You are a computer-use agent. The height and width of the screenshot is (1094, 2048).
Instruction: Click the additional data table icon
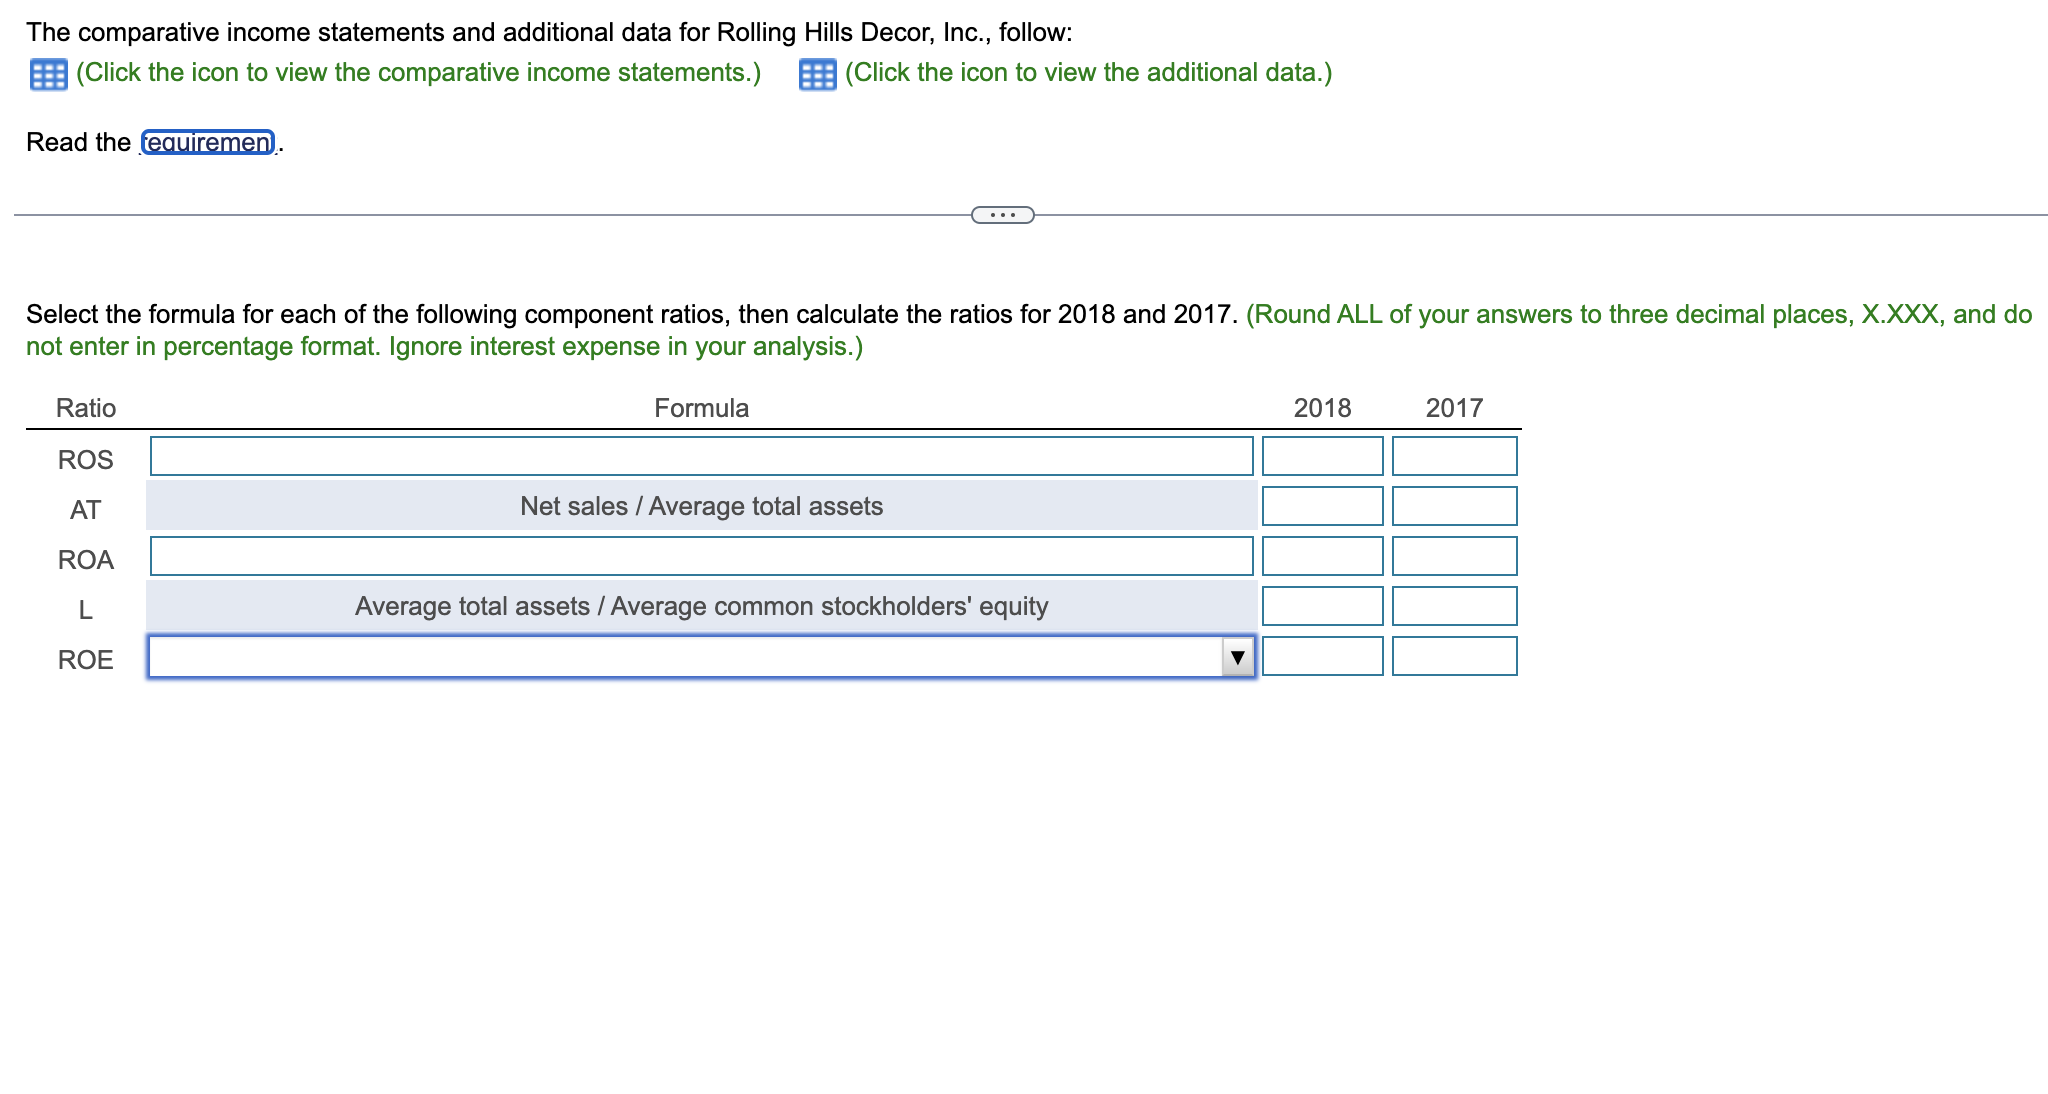click(819, 72)
